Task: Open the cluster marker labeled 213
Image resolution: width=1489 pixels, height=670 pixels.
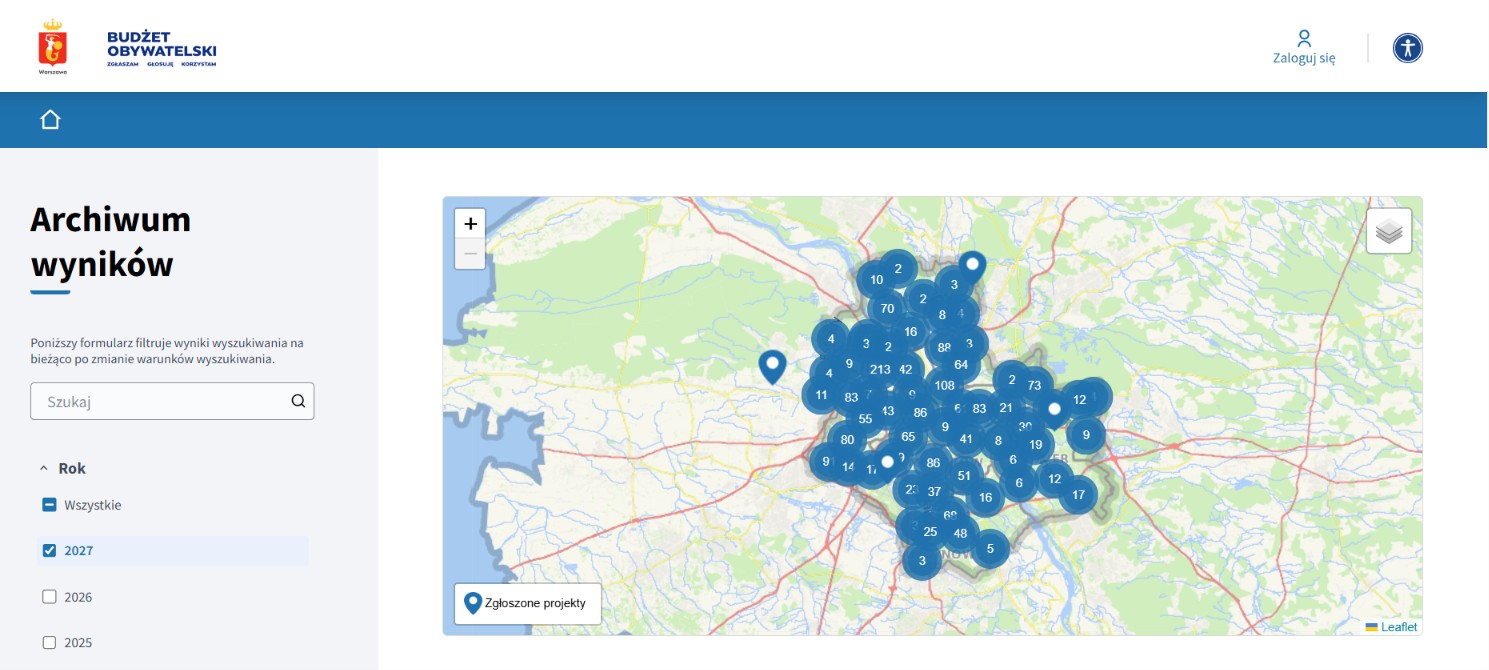Action: point(880,370)
